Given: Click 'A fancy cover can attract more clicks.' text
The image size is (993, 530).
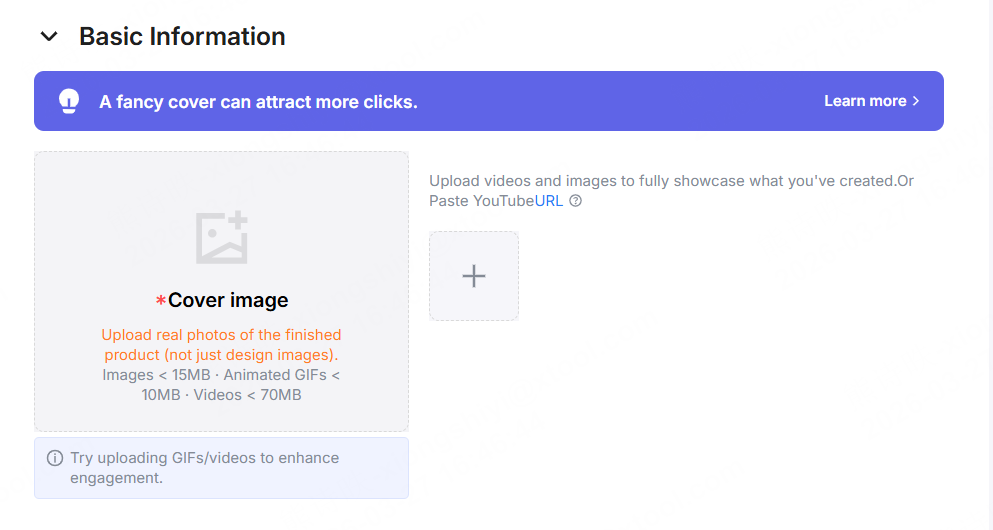Looking at the screenshot, I should [258, 102].
